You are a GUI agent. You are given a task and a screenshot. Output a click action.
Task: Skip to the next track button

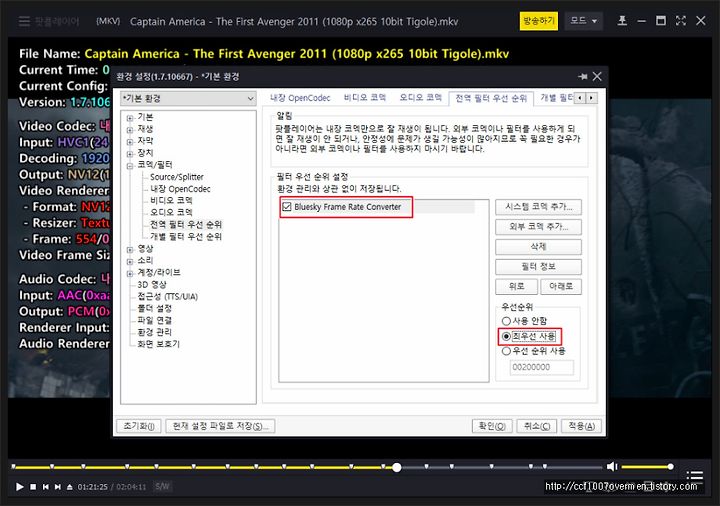click(x=57, y=486)
